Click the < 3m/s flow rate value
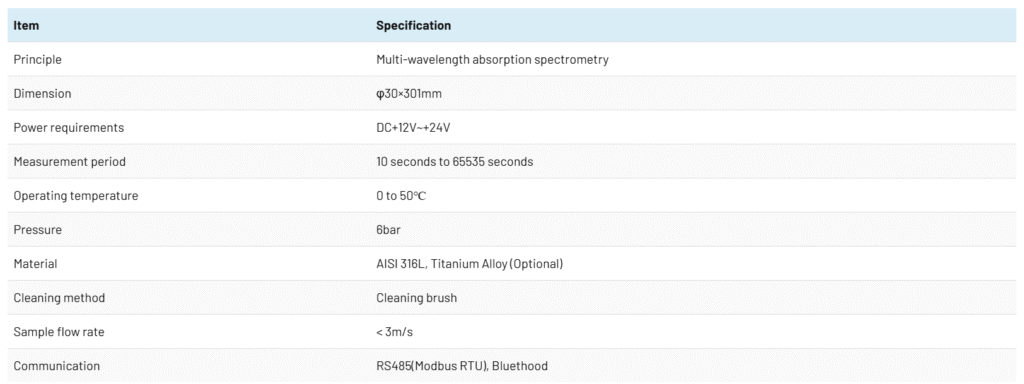The height and width of the screenshot is (384, 1024). [394, 332]
